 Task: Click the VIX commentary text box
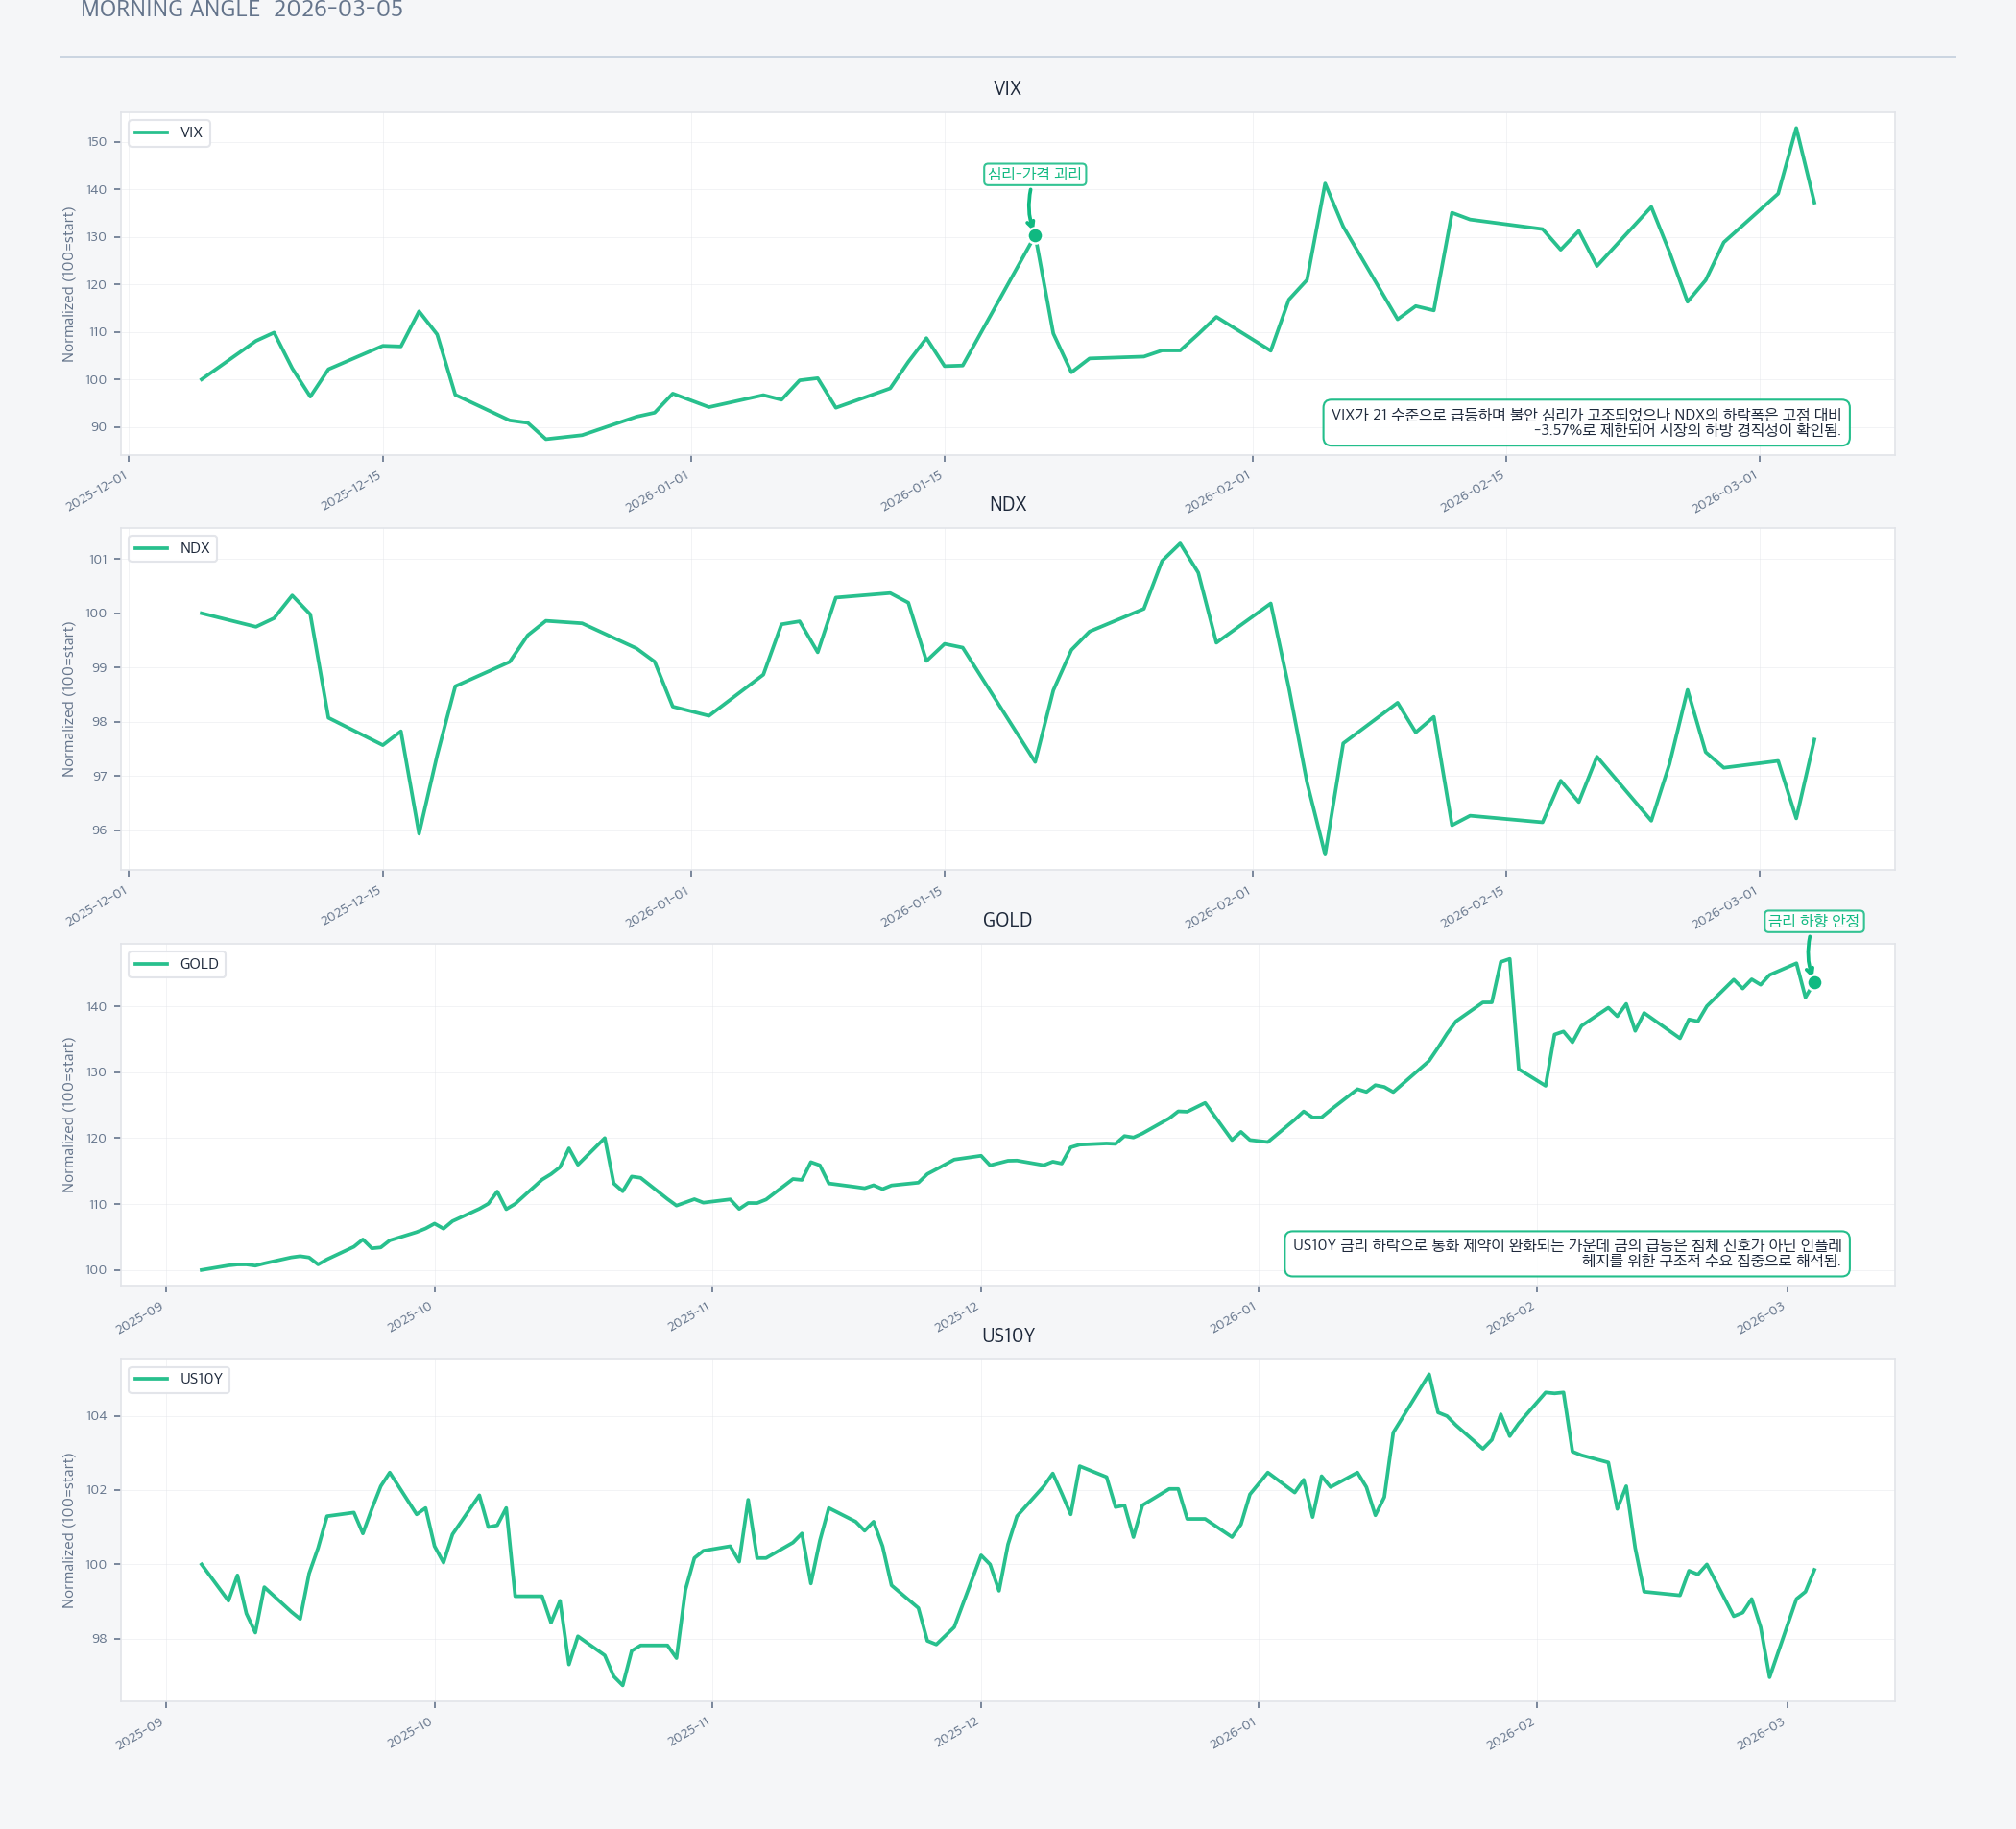pos(1586,422)
